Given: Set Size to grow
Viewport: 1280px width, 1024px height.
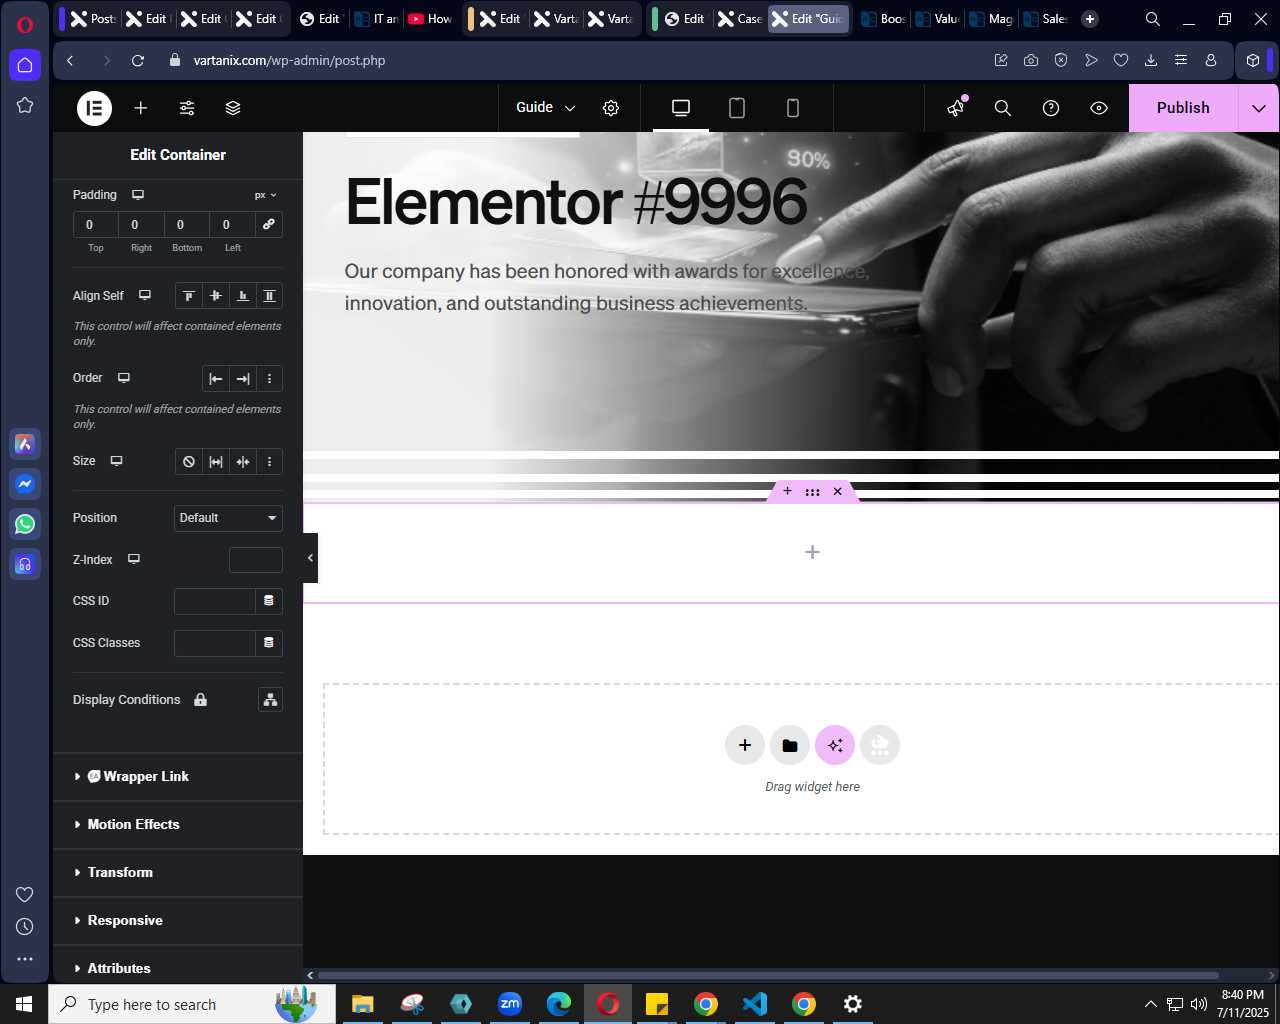Looking at the screenshot, I should tap(215, 462).
